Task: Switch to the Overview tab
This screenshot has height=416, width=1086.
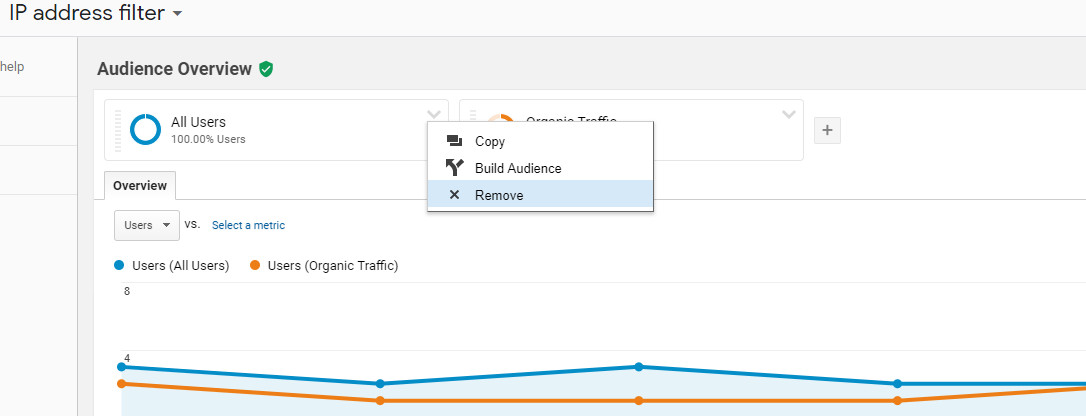Action: coord(140,186)
